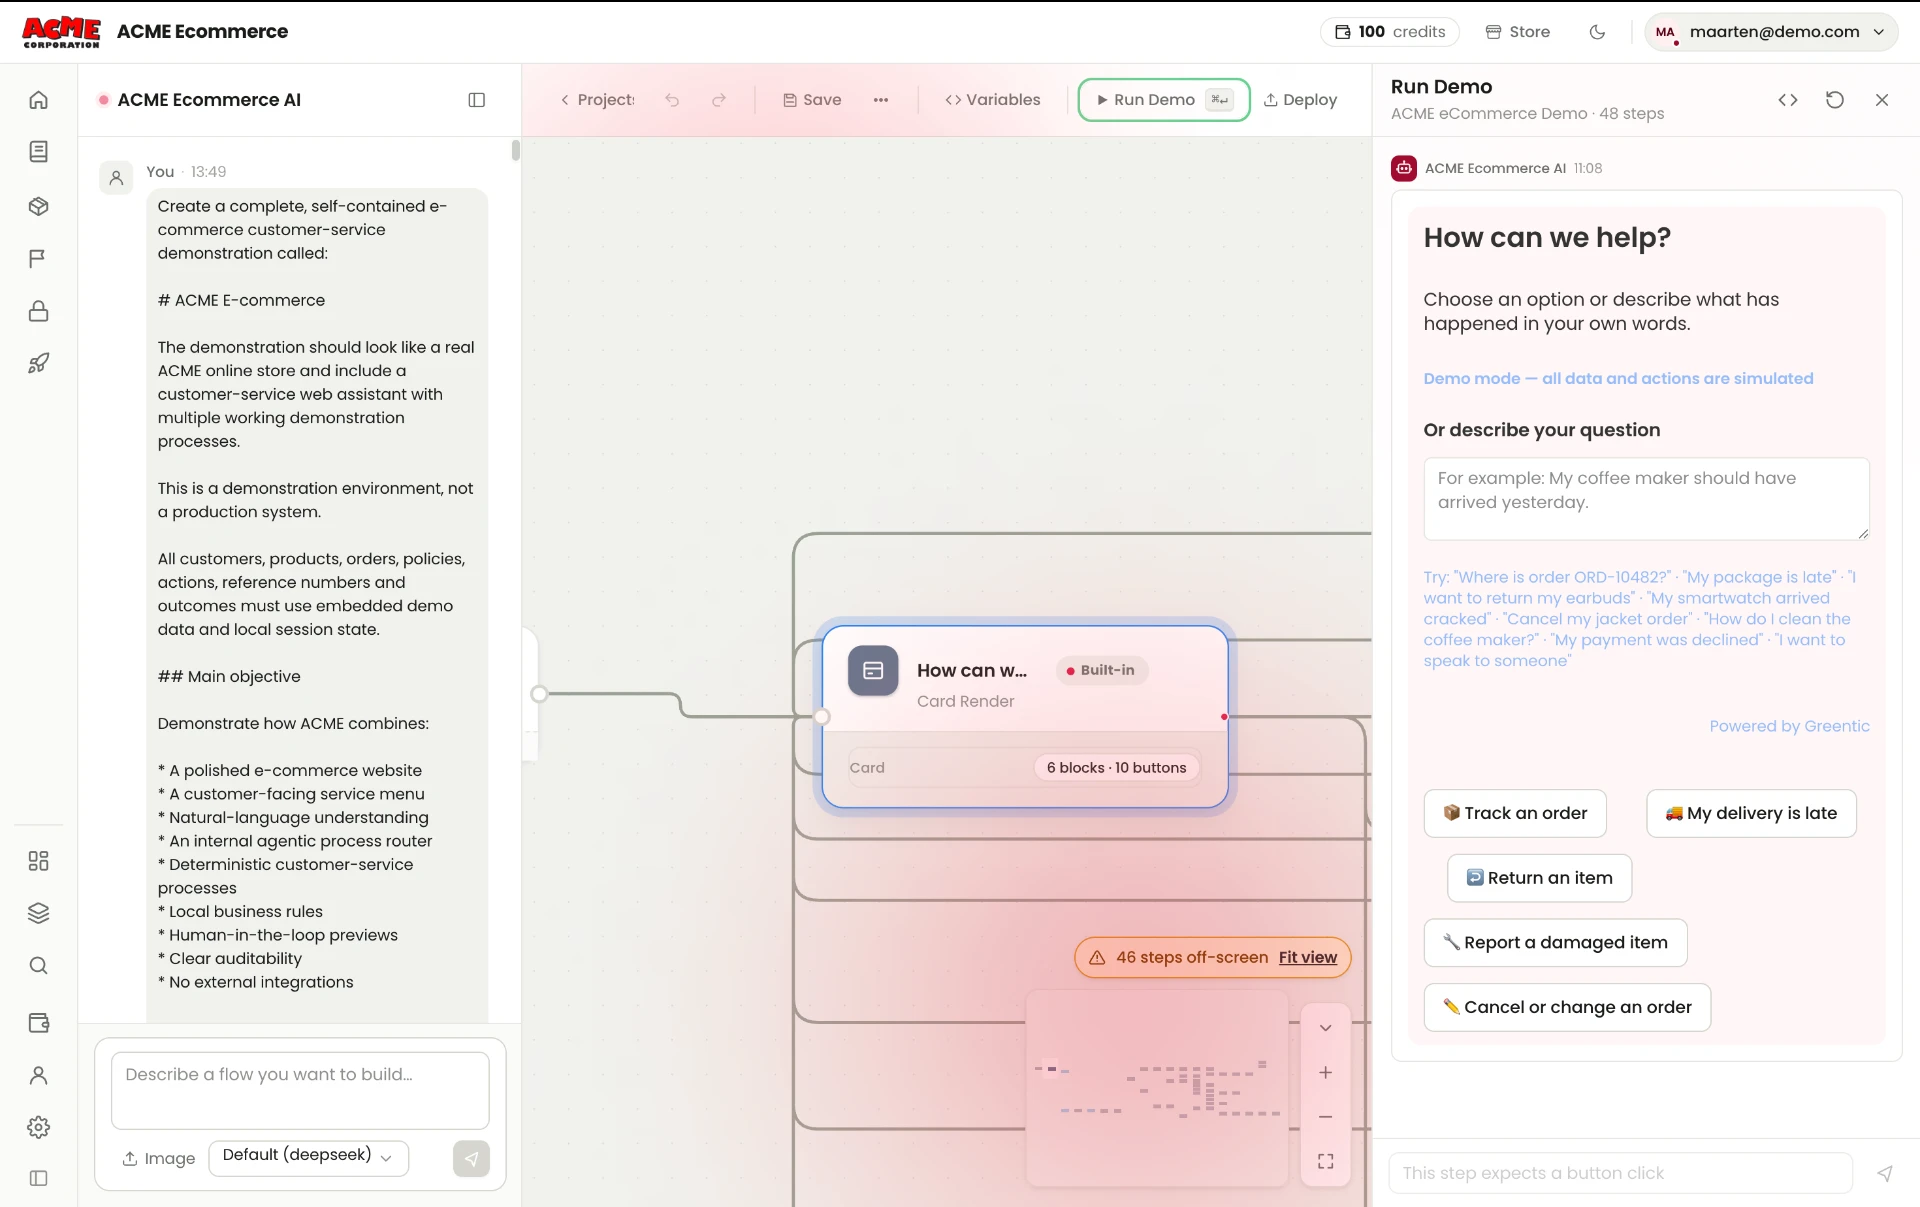Screen dimensions: 1920x1207
Task: Open the Store link
Action: point(1518,32)
